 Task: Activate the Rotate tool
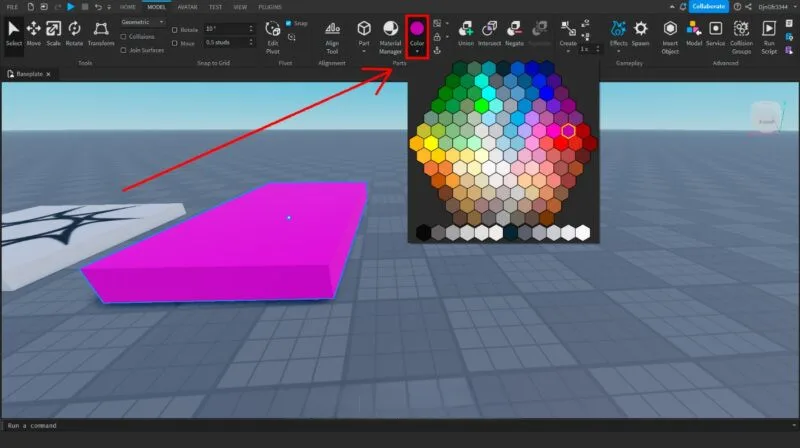pos(74,34)
